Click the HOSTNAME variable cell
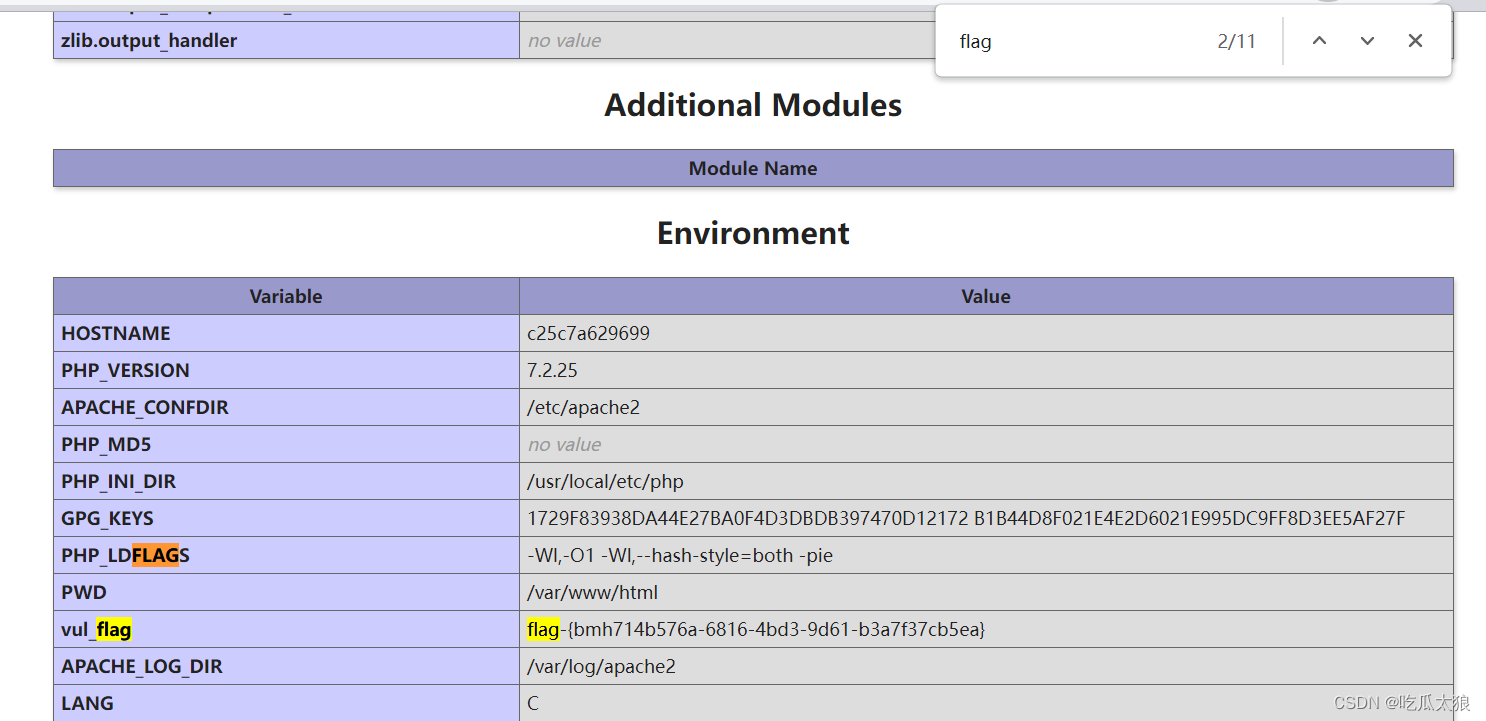 (286, 333)
